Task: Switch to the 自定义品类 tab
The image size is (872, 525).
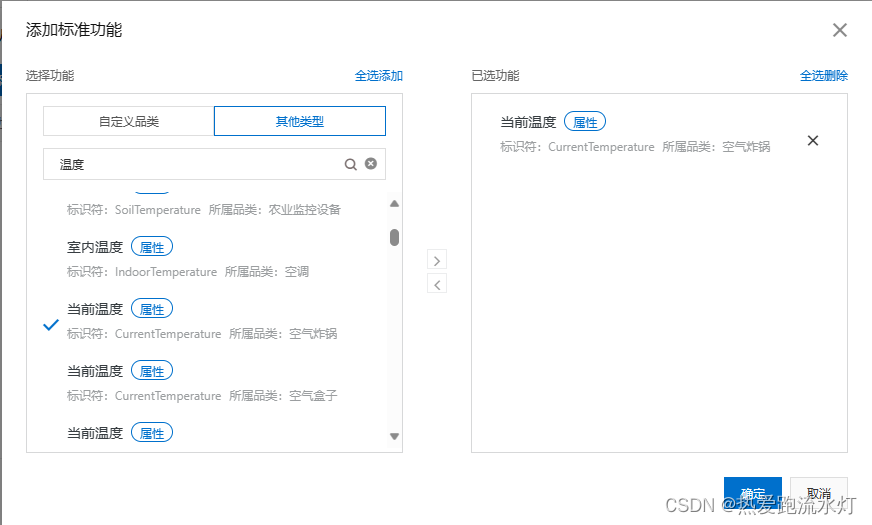Action: 128,121
